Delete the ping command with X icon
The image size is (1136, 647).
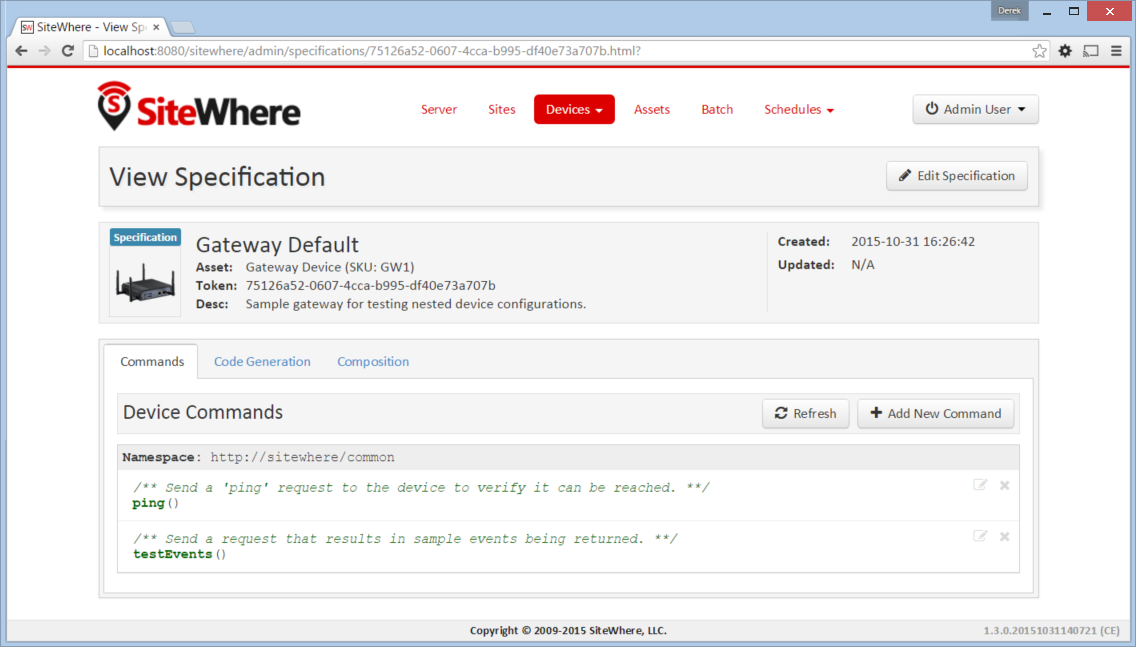[x=1004, y=485]
